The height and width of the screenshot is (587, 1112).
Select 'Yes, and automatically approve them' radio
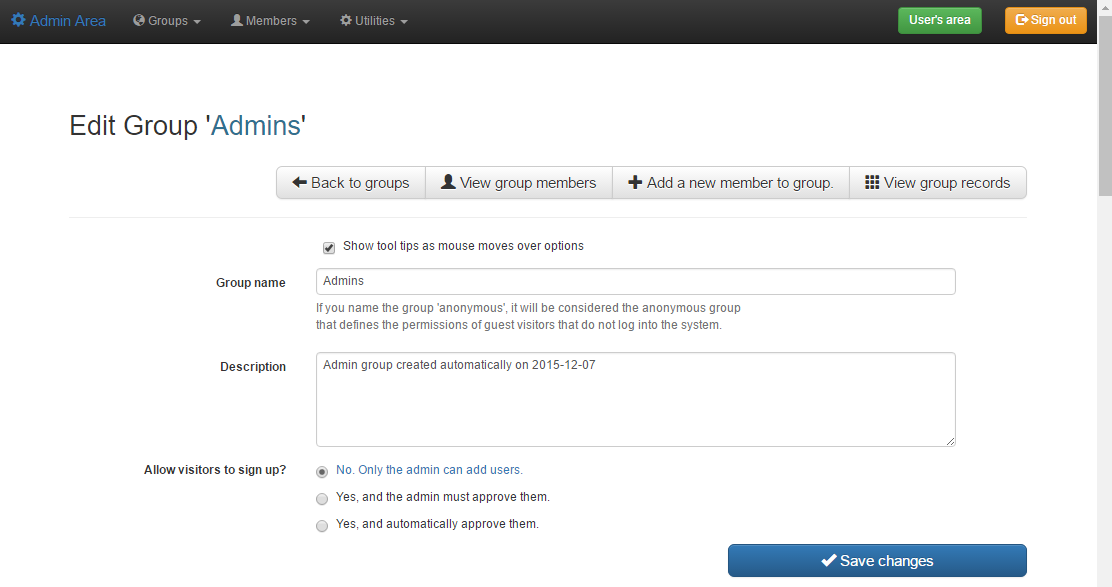click(322, 525)
